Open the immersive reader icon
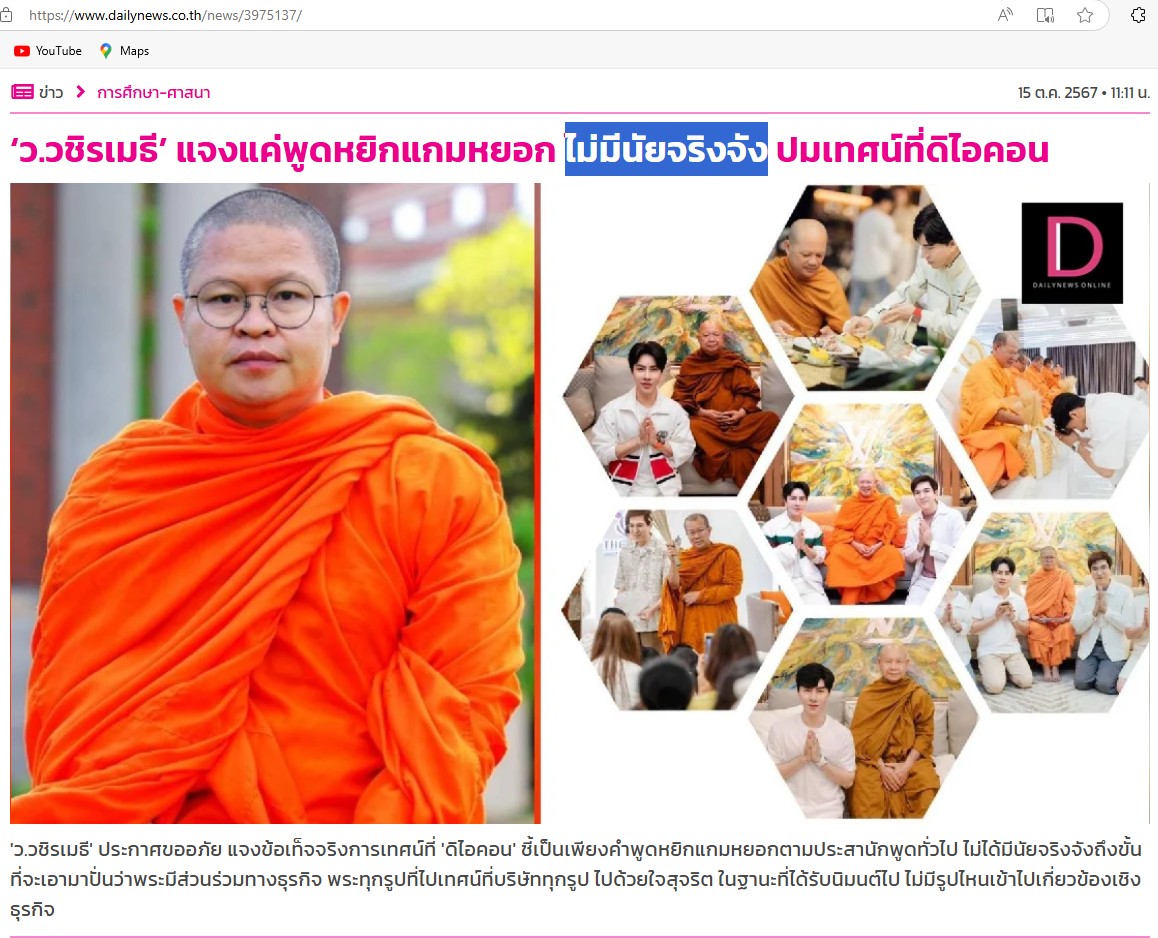Image resolution: width=1158 pixels, height=938 pixels. [x=1045, y=15]
